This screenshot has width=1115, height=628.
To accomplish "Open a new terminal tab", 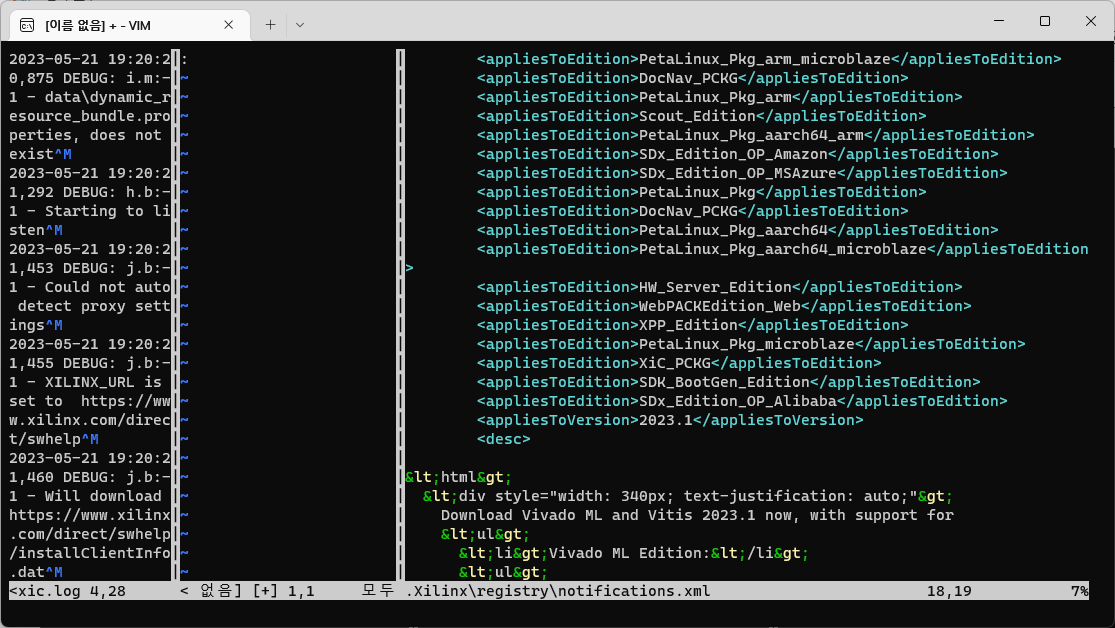I will 270,25.
